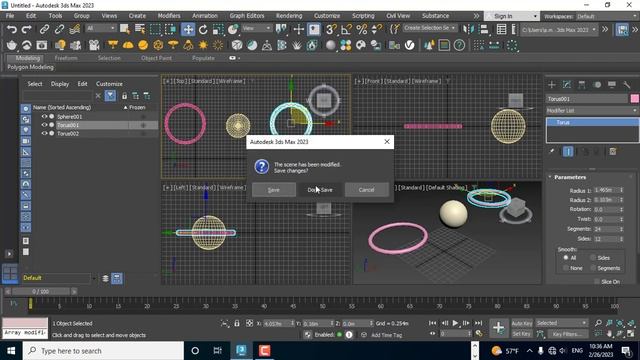Open the Sign In dropdown
Screen dimensions: 640x360
(512, 16)
